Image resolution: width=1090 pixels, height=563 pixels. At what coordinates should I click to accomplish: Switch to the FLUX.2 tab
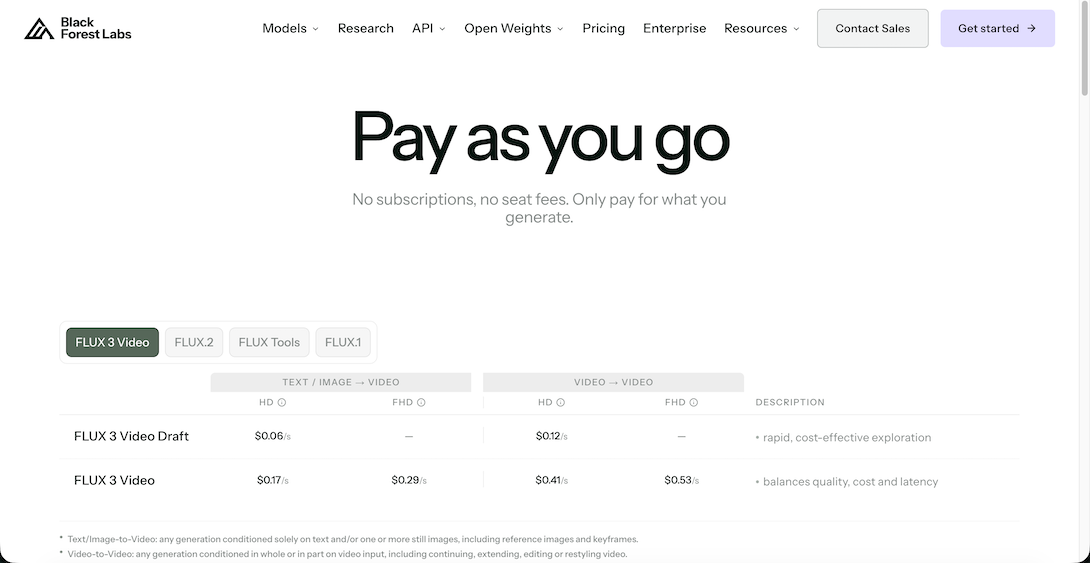pyautogui.click(x=194, y=342)
